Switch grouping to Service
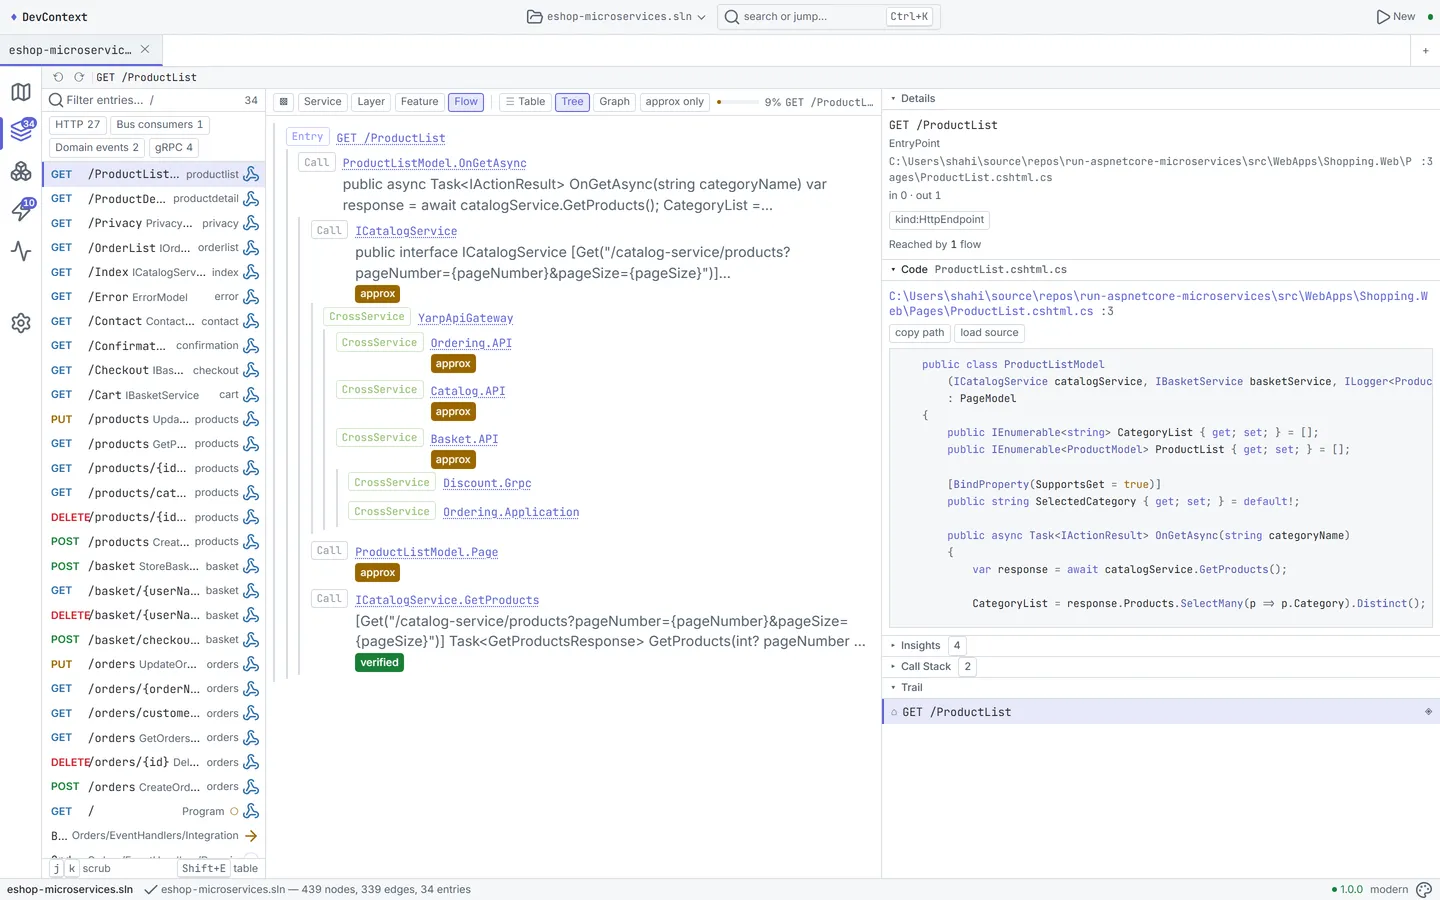The width and height of the screenshot is (1440, 900). pyautogui.click(x=323, y=102)
